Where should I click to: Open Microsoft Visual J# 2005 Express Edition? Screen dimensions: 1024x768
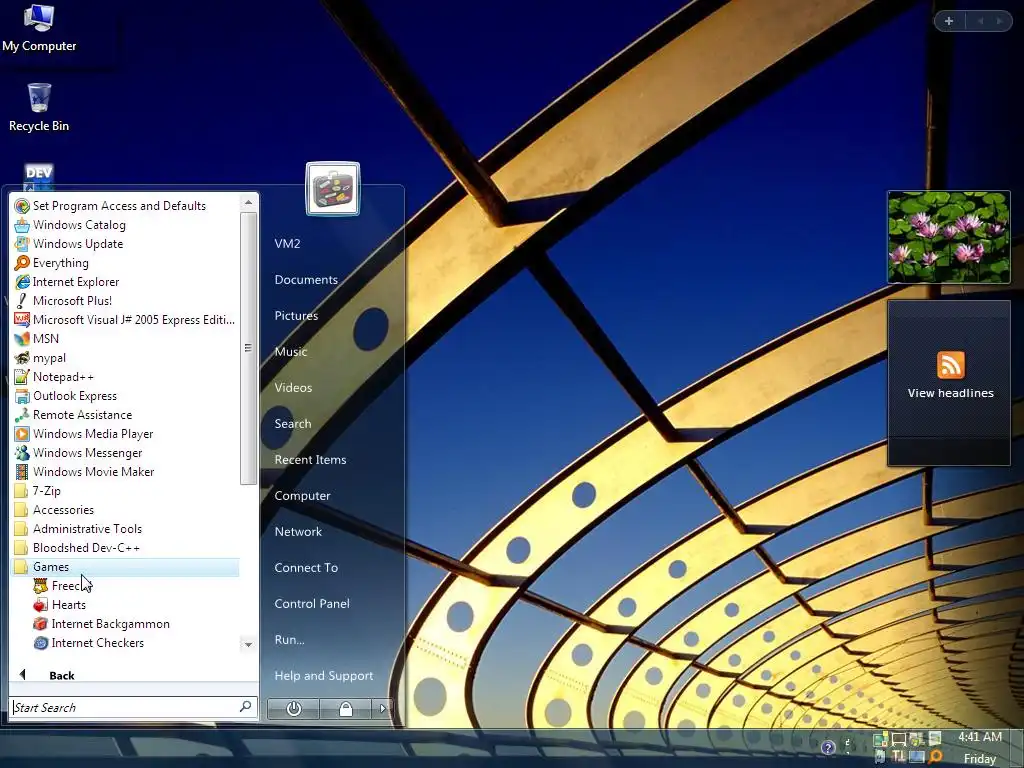coord(125,319)
